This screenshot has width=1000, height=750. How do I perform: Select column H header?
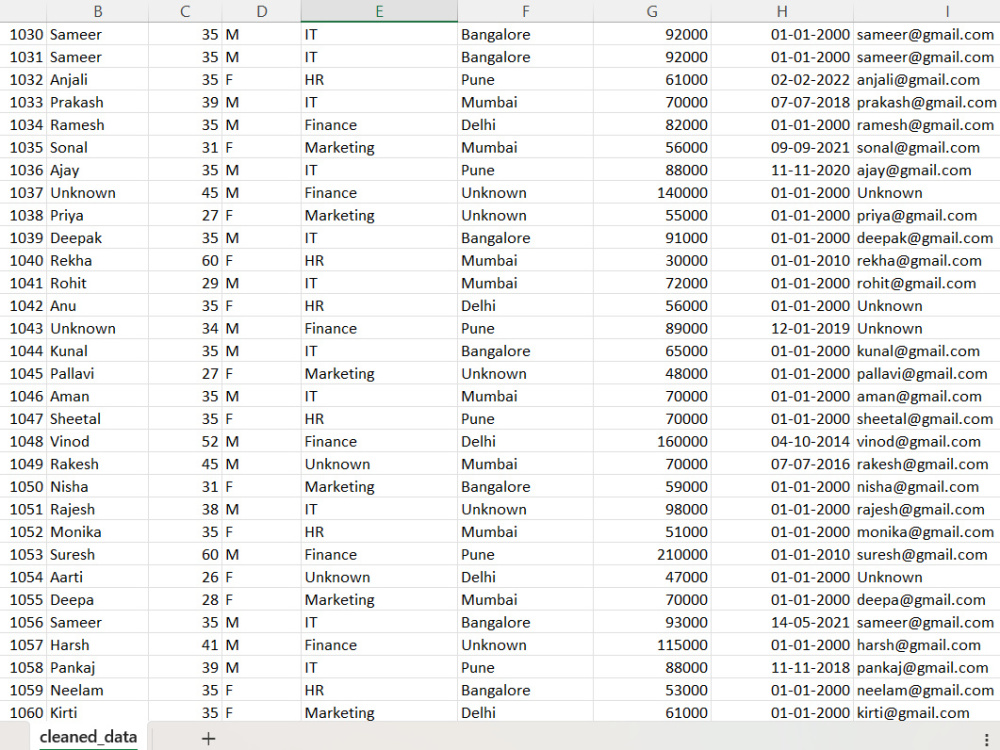(782, 11)
